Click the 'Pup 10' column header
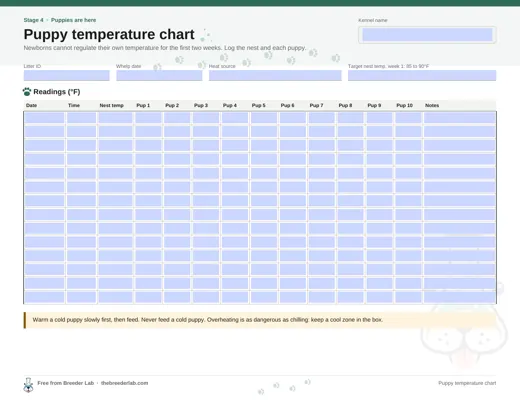Screen dimensions: 520x402 click(x=405, y=105)
